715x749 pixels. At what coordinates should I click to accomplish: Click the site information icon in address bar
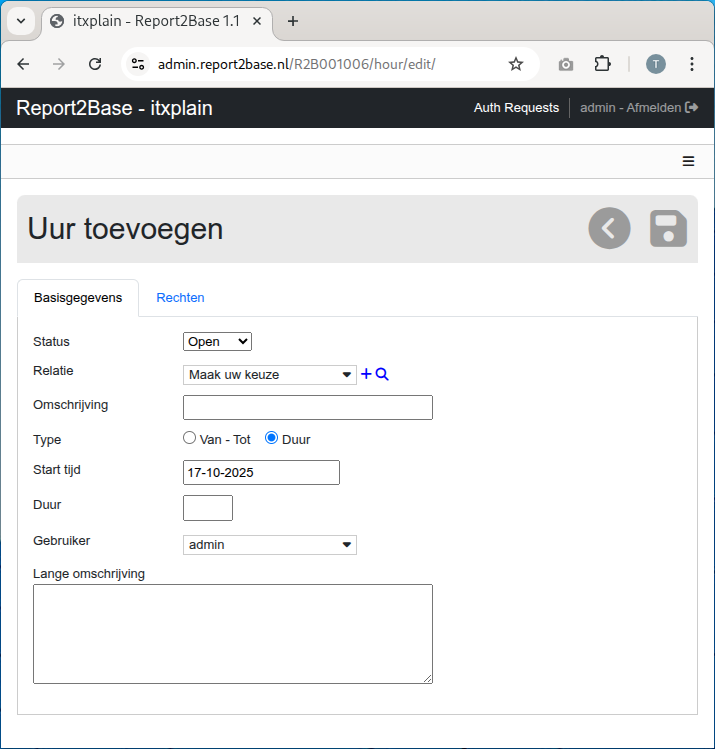[139, 64]
